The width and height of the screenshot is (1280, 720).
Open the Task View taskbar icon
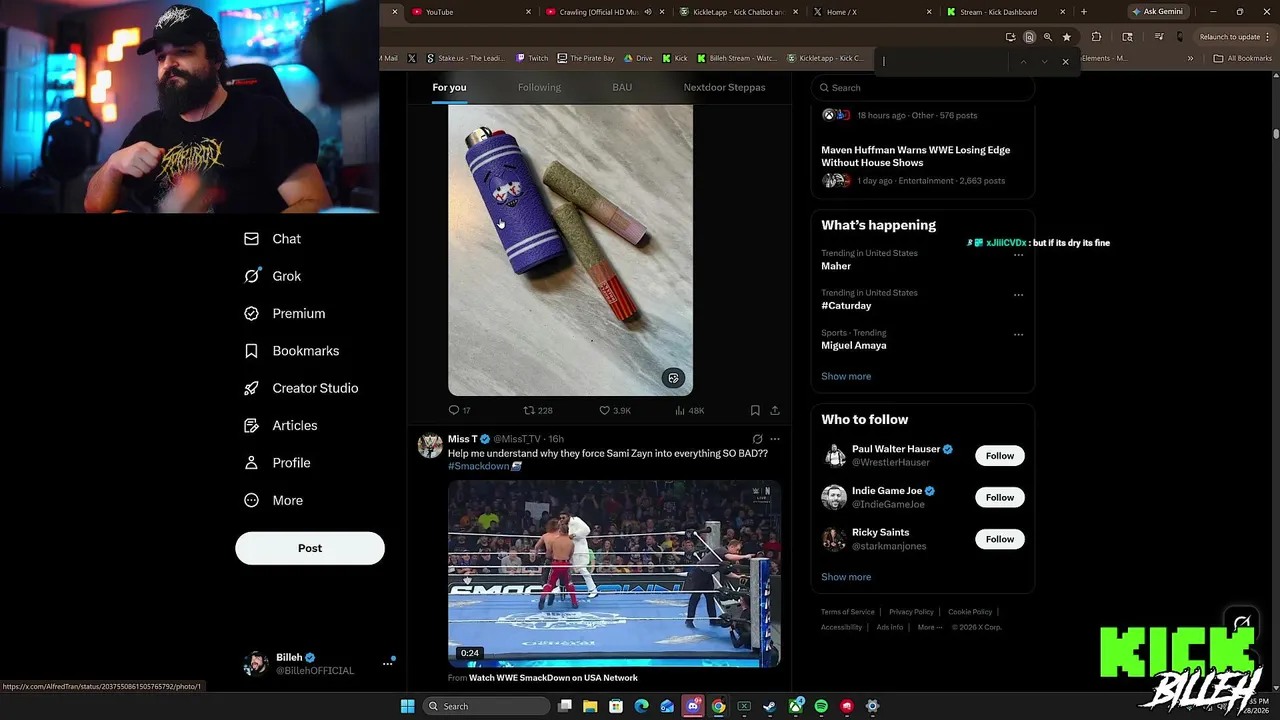tap(565, 706)
